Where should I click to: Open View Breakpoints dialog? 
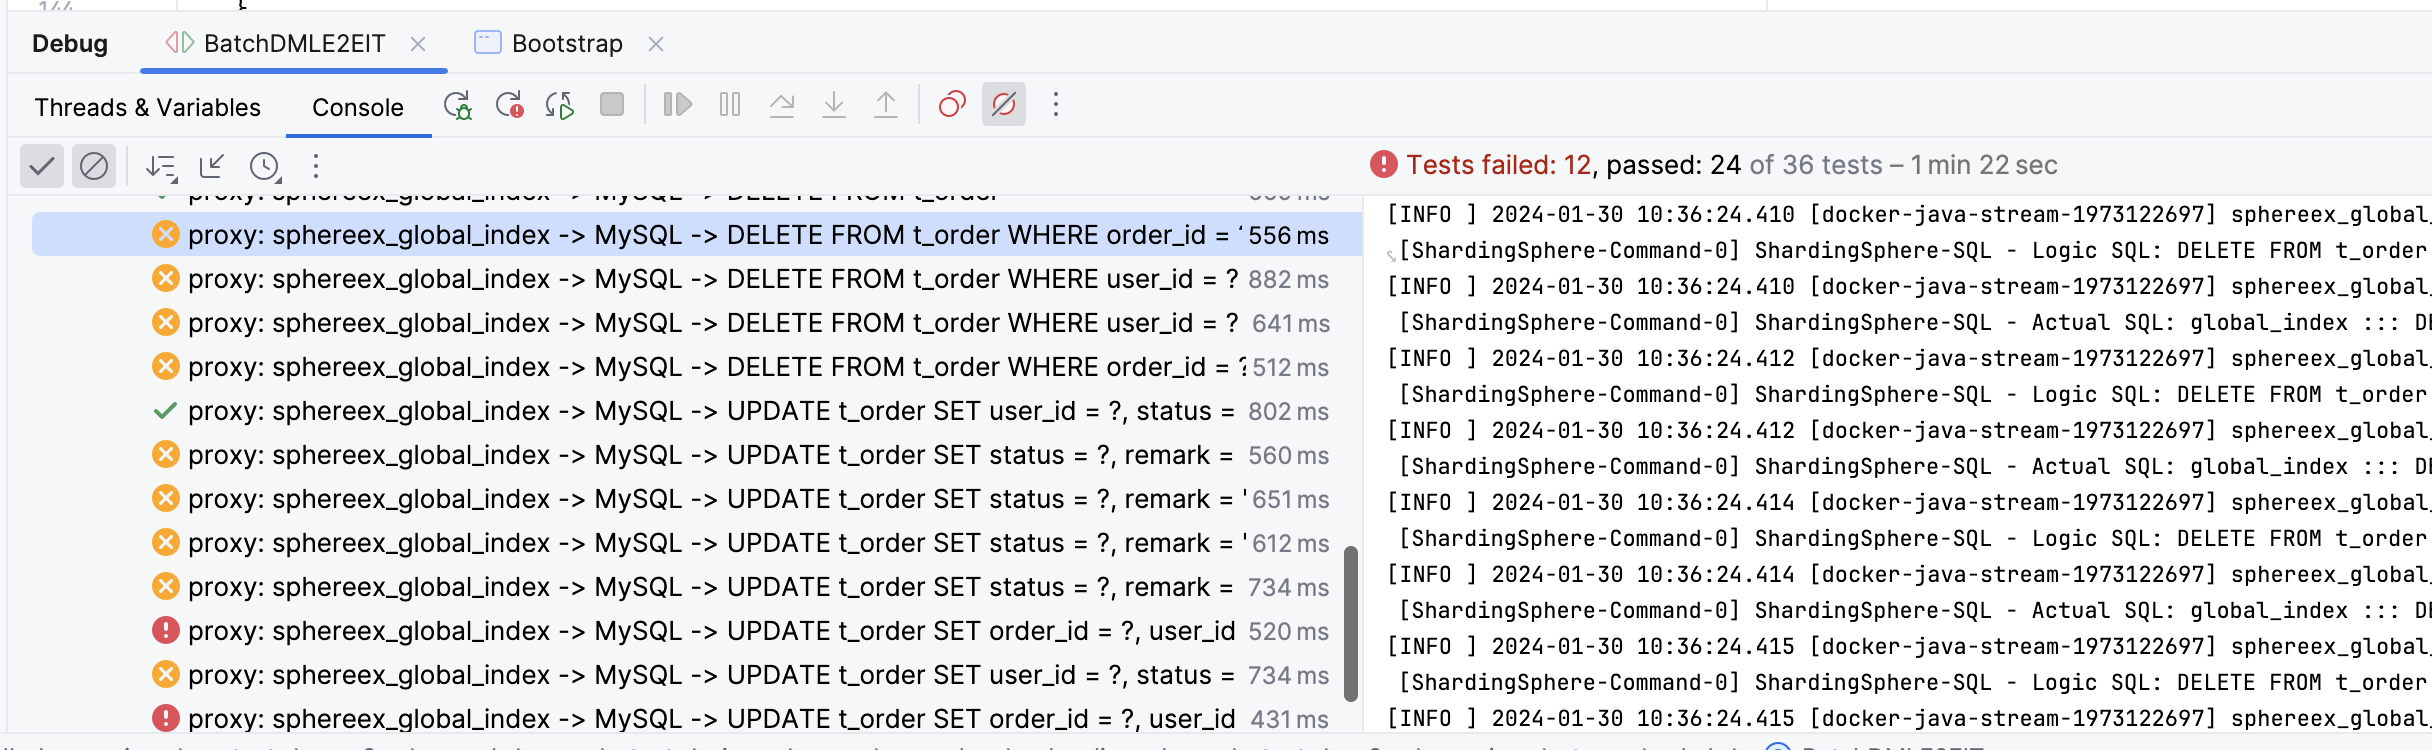coord(952,105)
